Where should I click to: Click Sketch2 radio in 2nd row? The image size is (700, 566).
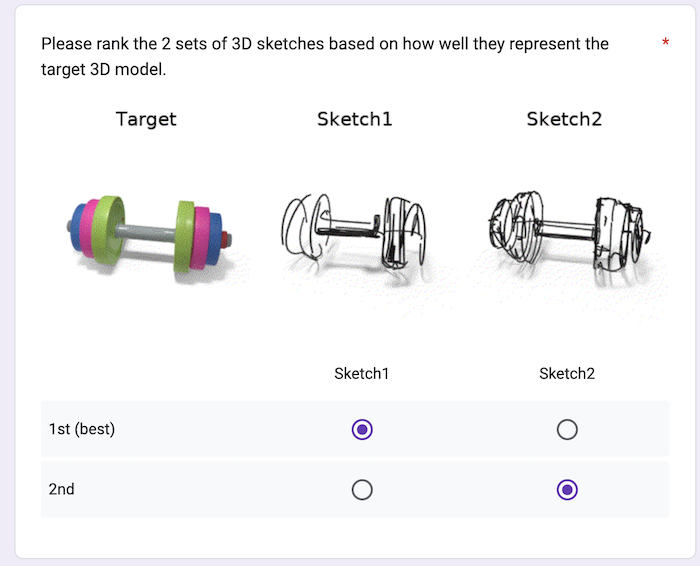[x=567, y=490]
